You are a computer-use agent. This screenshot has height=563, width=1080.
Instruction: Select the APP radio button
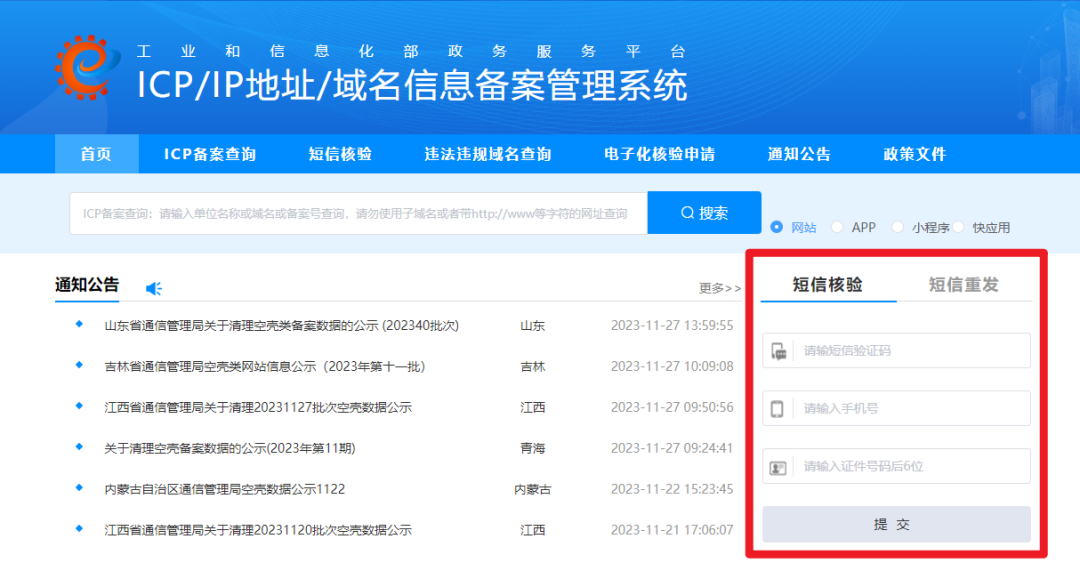pos(837,227)
